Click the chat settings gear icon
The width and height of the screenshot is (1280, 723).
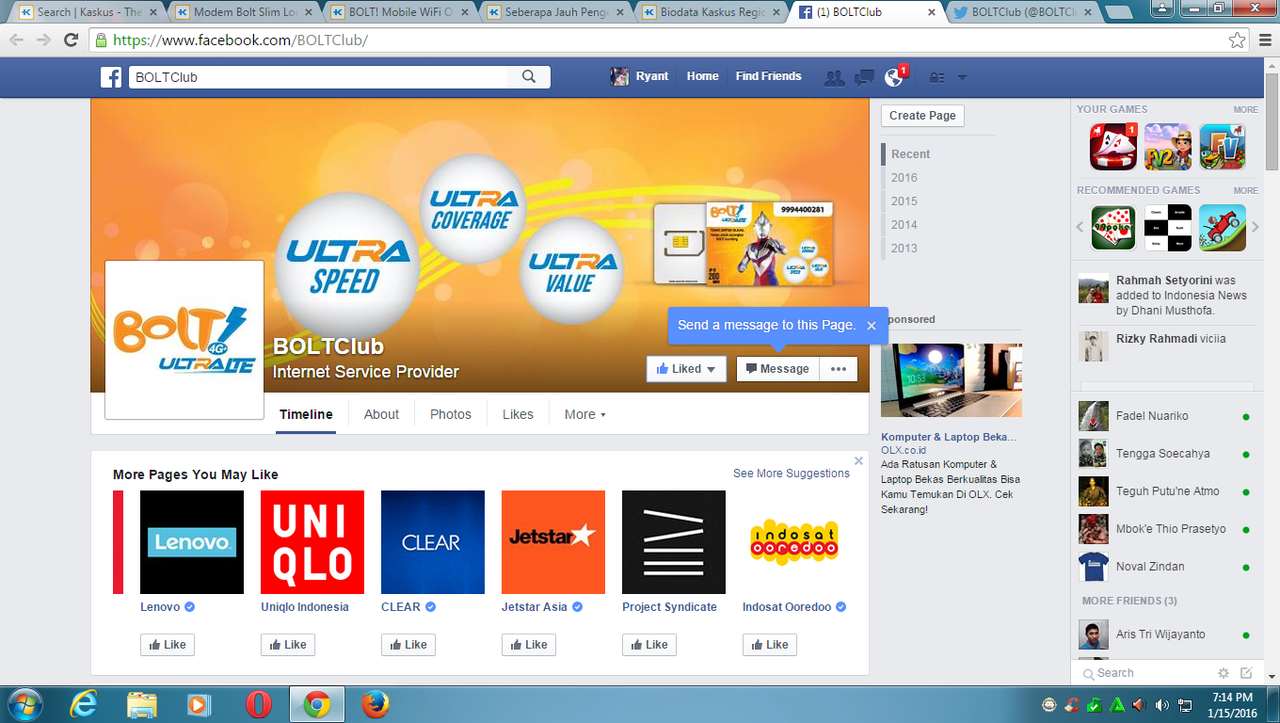[x=1223, y=673]
